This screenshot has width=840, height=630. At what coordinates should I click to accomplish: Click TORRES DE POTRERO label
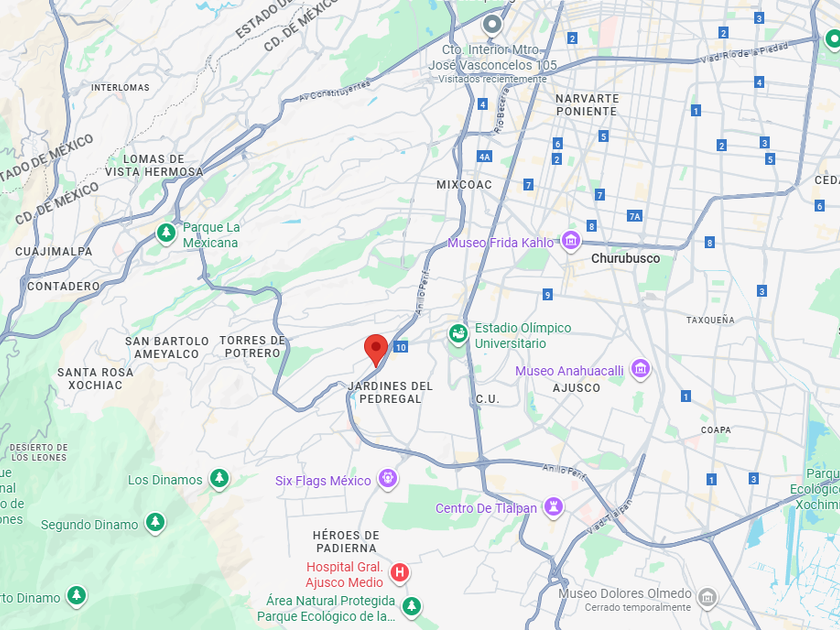pyautogui.click(x=252, y=347)
